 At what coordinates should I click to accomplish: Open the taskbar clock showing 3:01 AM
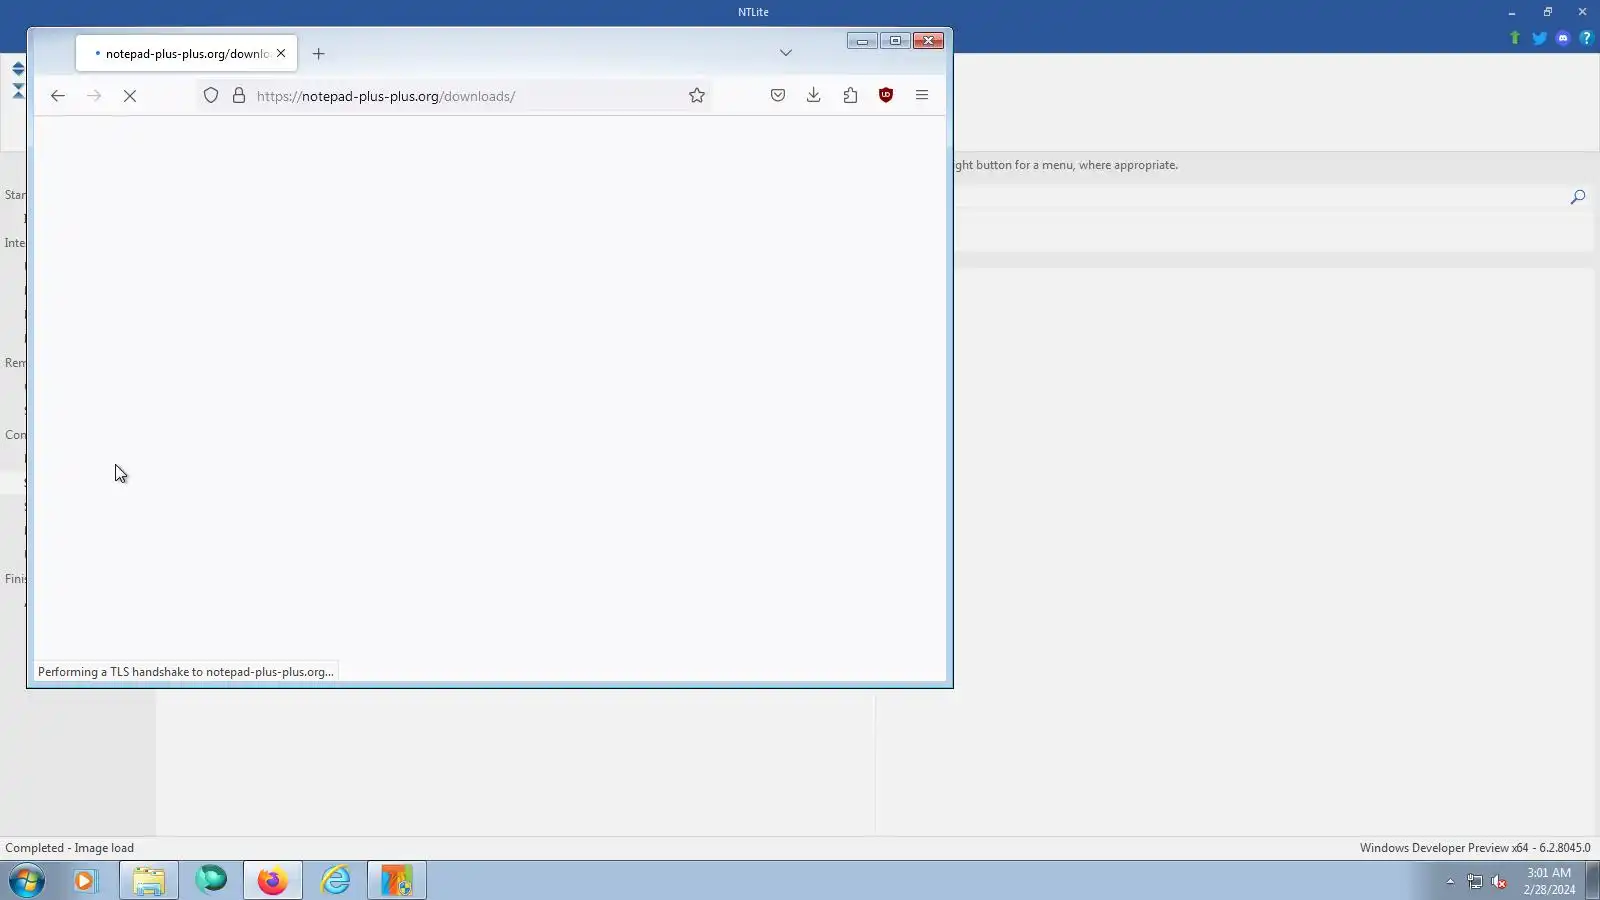(x=1549, y=881)
